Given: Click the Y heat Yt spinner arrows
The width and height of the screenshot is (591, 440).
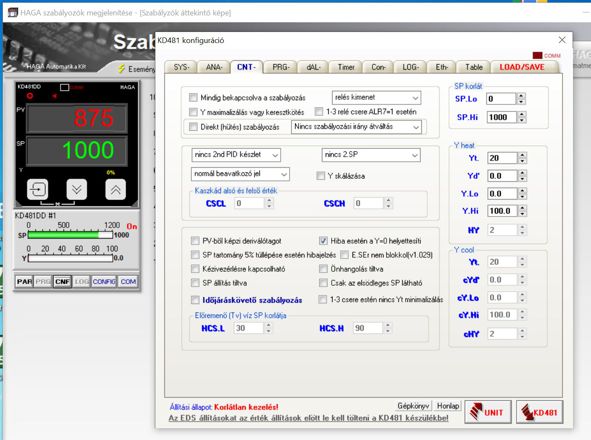Looking at the screenshot, I should point(522,158).
